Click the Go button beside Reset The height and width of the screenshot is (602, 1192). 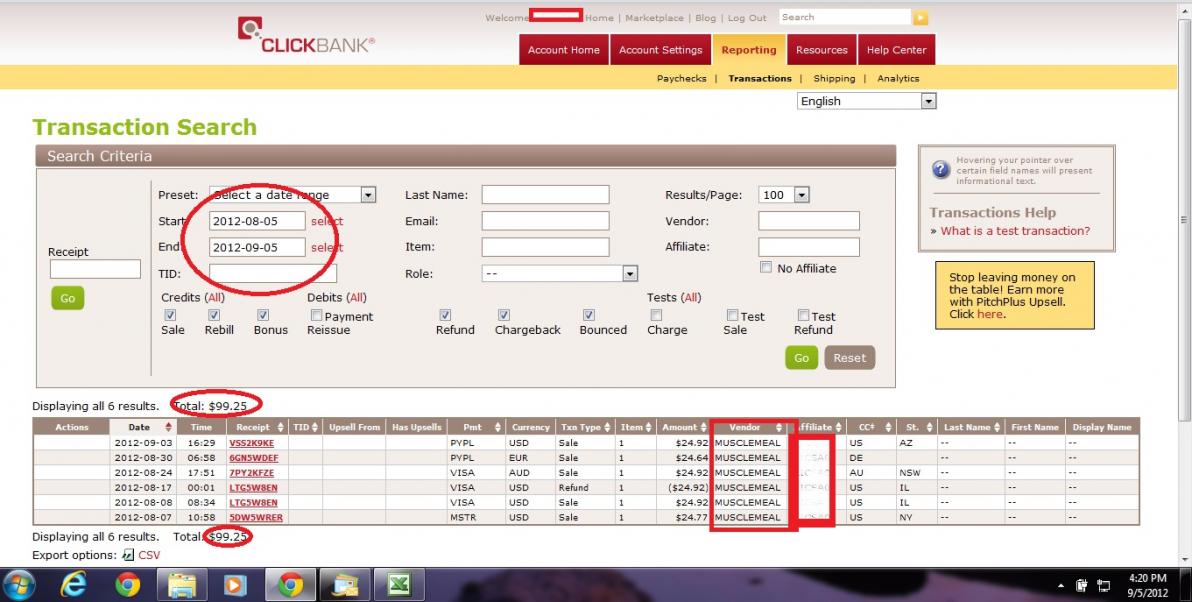tap(801, 357)
